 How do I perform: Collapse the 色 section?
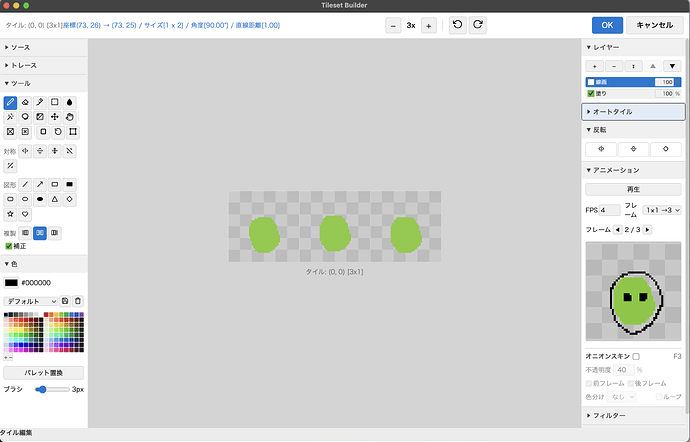tap(44, 264)
